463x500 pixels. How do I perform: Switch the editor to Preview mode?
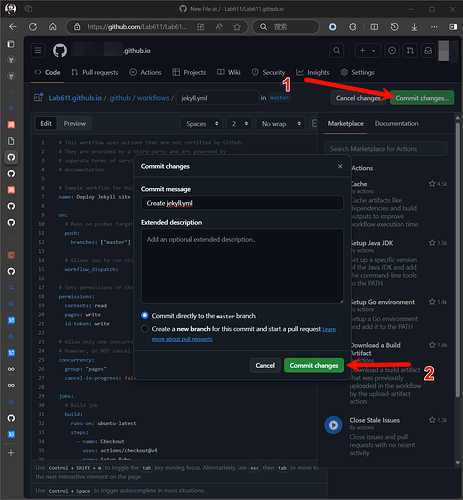click(x=75, y=123)
